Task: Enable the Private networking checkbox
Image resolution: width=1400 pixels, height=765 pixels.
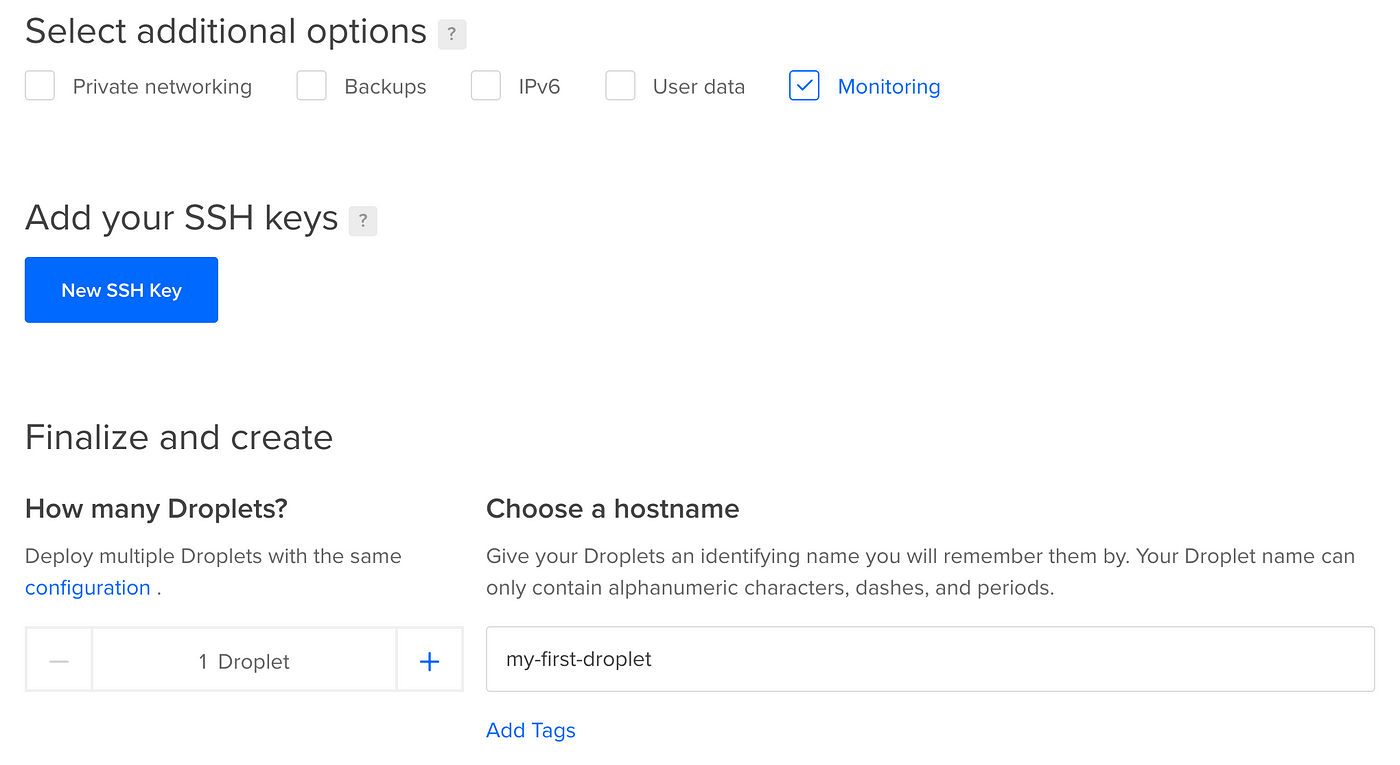Action: point(40,86)
